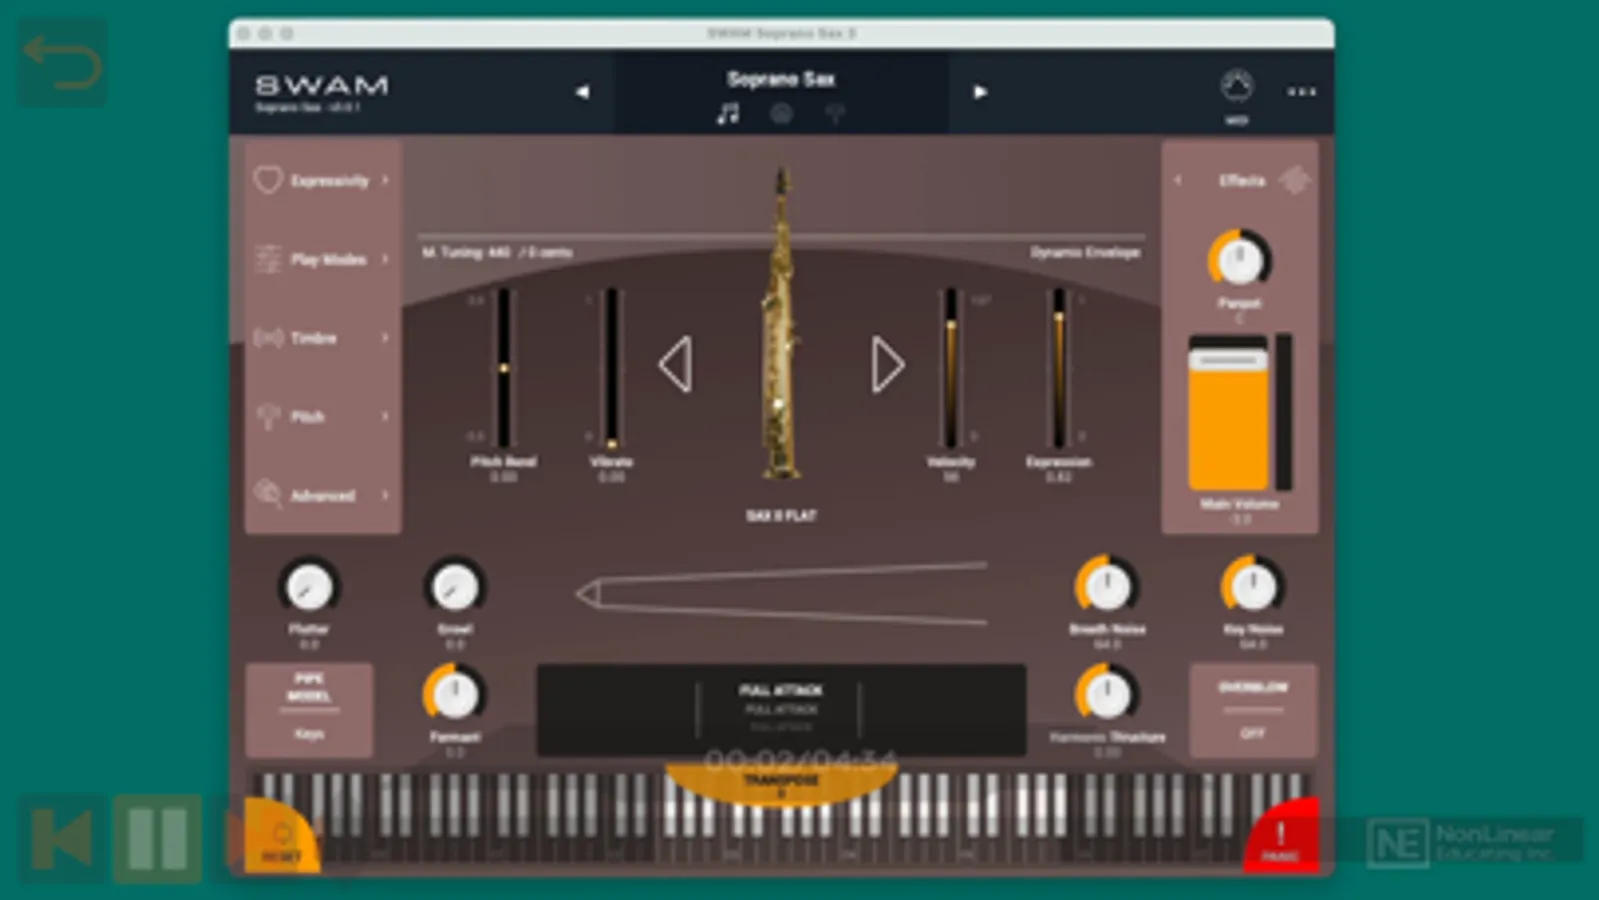Viewport: 1599px width, 900px height.
Task: Go to next preset with header right arrow
Action: point(980,92)
